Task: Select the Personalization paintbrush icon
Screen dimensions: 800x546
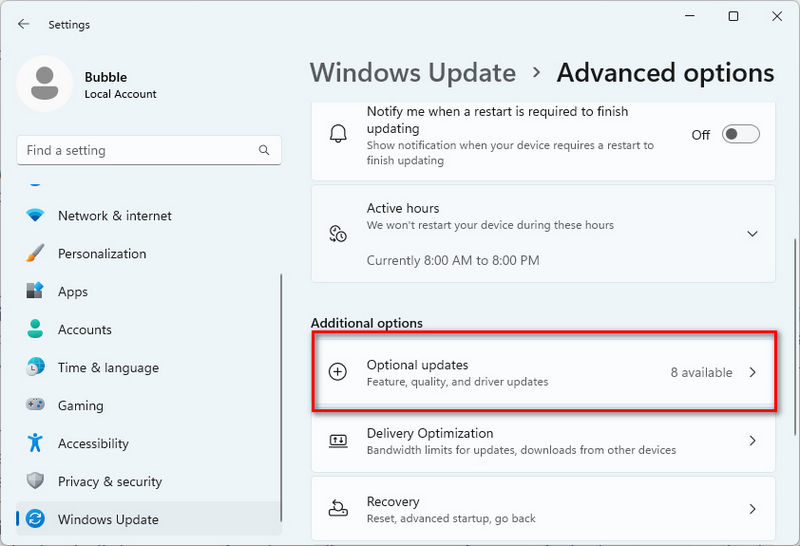Action: pyautogui.click(x=35, y=253)
